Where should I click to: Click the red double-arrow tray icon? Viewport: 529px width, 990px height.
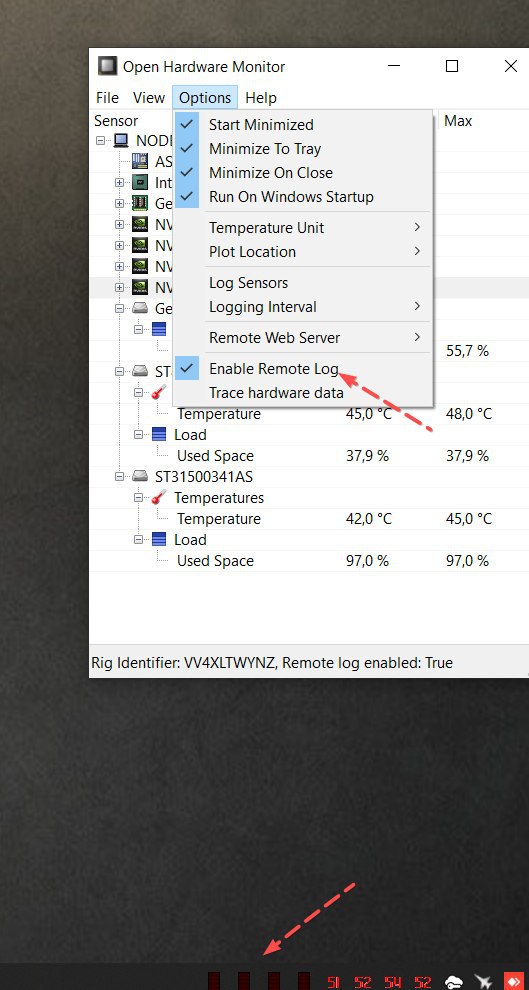[513, 981]
